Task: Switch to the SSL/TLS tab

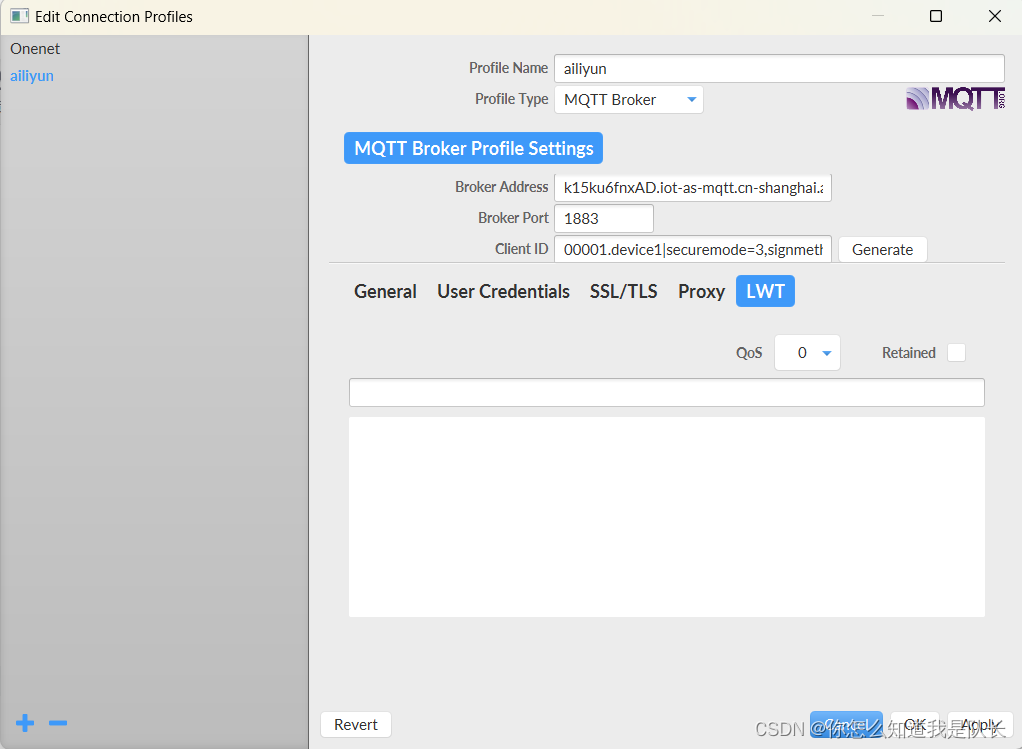Action: (623, 291)
